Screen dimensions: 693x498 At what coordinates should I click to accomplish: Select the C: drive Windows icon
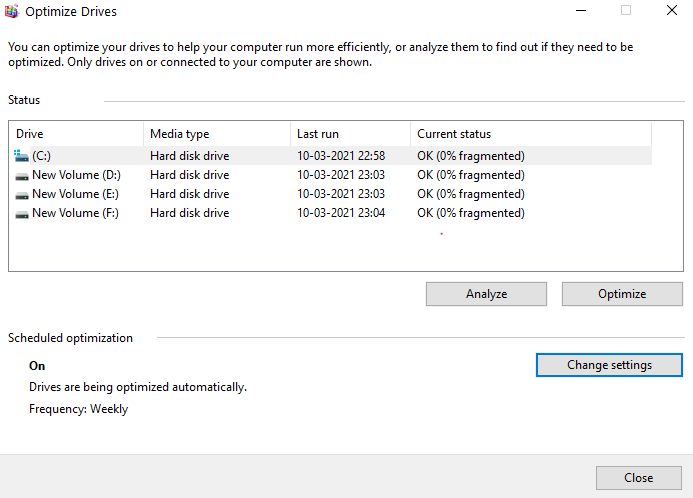(21, 156)
